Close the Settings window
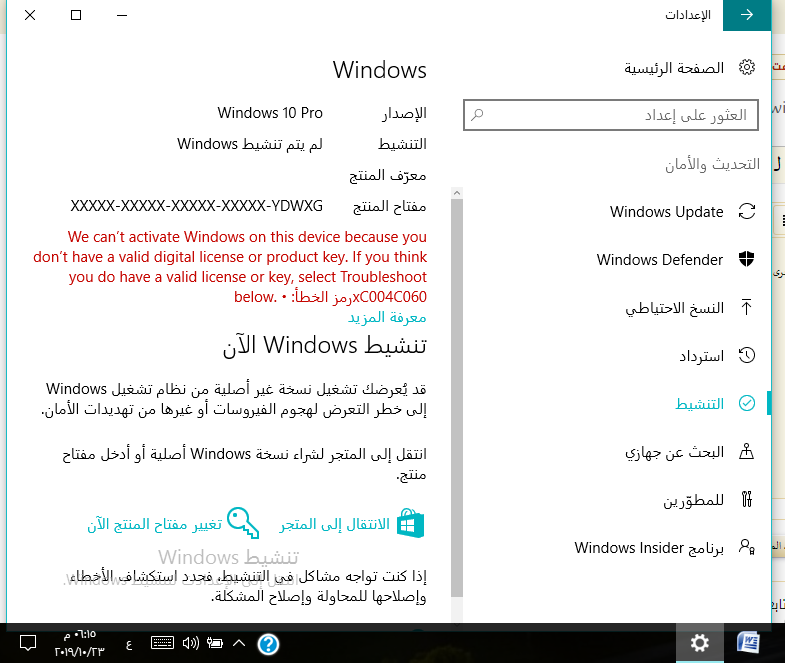This screenshot has height=663, width=785. [x=30, y=15]
